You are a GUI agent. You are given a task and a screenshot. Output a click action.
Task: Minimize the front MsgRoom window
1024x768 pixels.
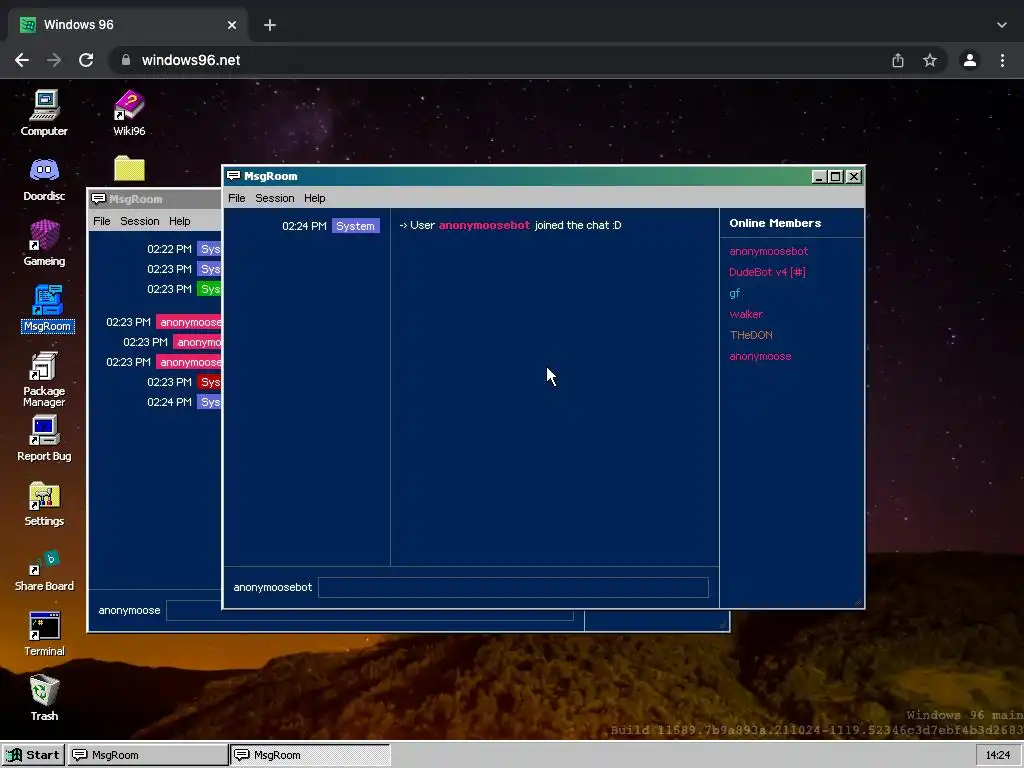818,176
